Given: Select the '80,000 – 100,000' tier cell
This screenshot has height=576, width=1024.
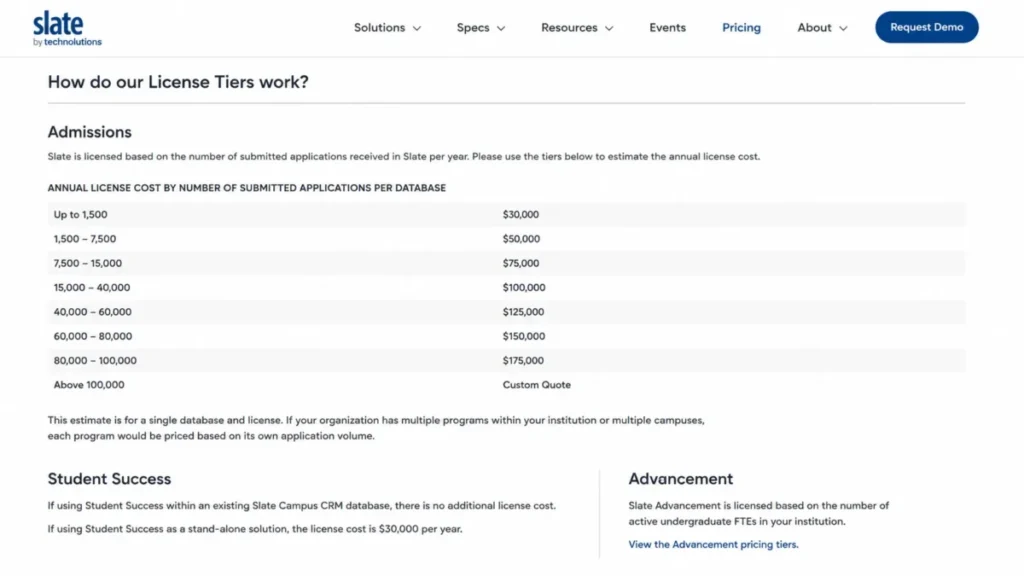Looking at the screenshot, I should pyautogui.click(x=95, y=360).
